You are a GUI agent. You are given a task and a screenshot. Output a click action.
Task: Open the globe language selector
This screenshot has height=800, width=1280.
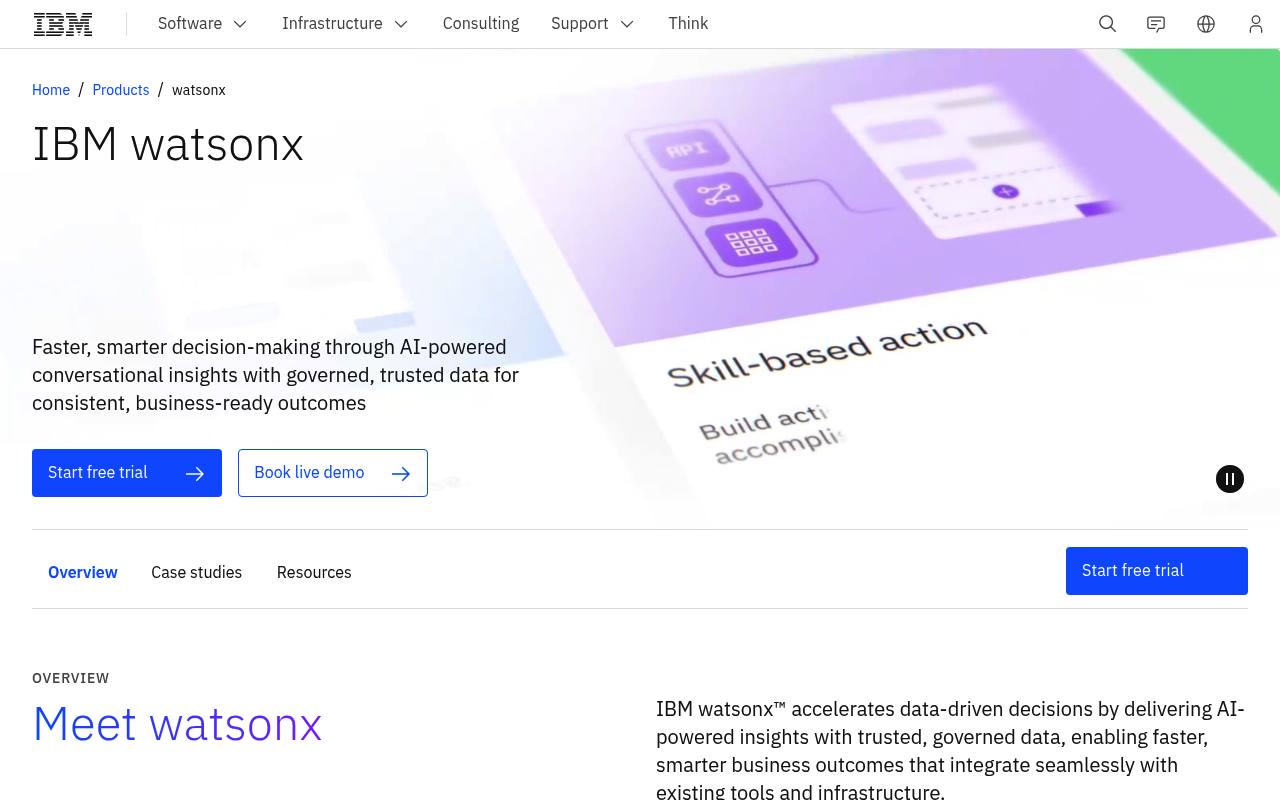click(1206, 24)
